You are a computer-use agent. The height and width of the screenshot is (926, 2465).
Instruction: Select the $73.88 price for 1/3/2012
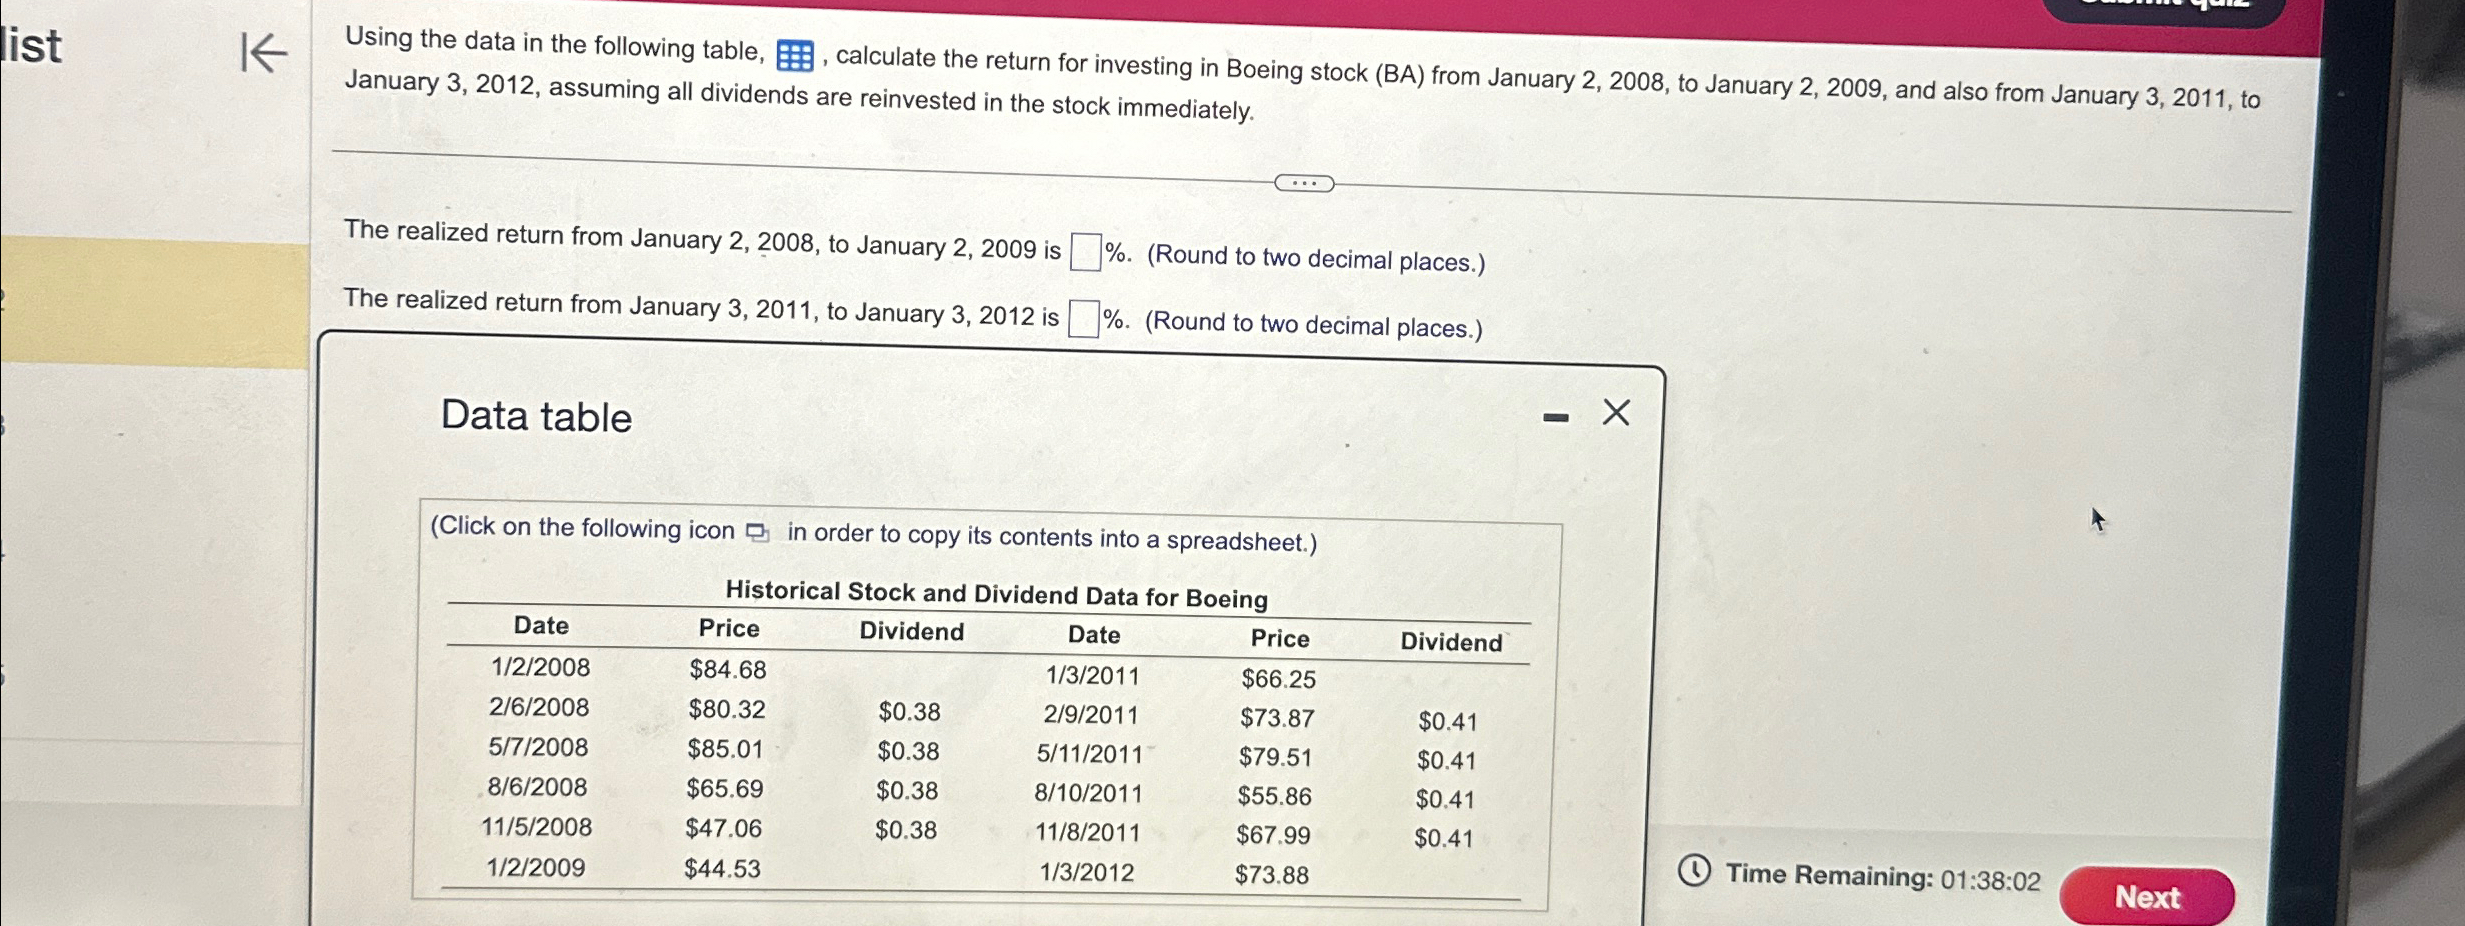point(1272,874)
